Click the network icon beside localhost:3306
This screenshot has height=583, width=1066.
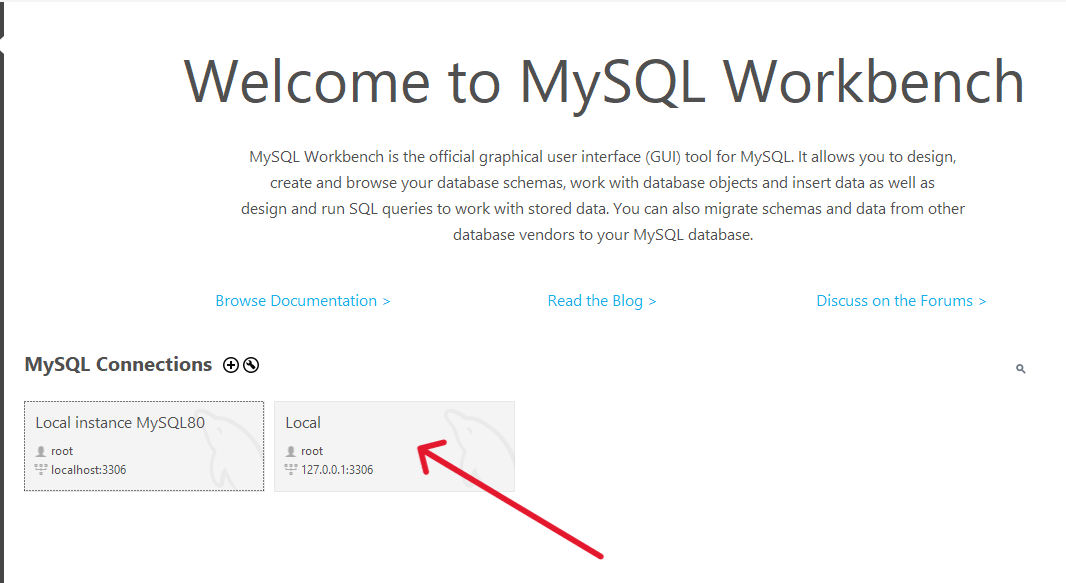(x=41, y=470)
